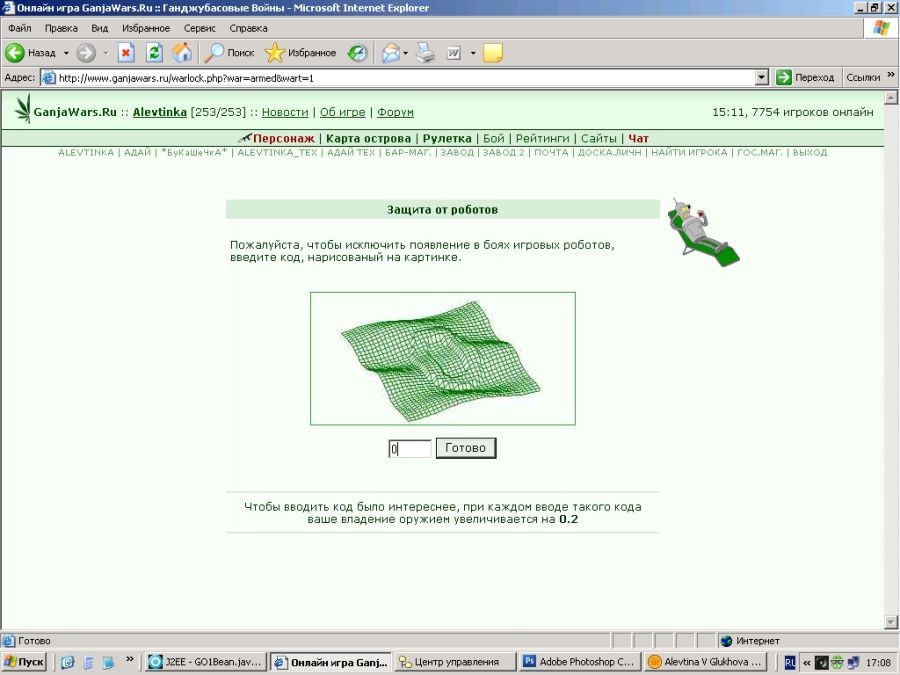
Task: Click the captcha code input field
Action: (x=410, y=448)
